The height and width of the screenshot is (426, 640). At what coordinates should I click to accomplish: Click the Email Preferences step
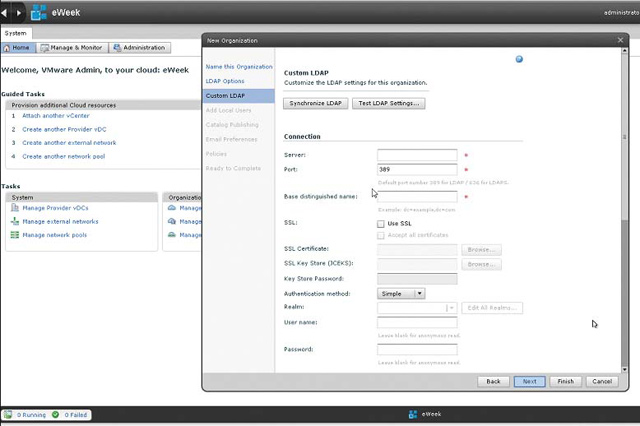pos(231,139)
